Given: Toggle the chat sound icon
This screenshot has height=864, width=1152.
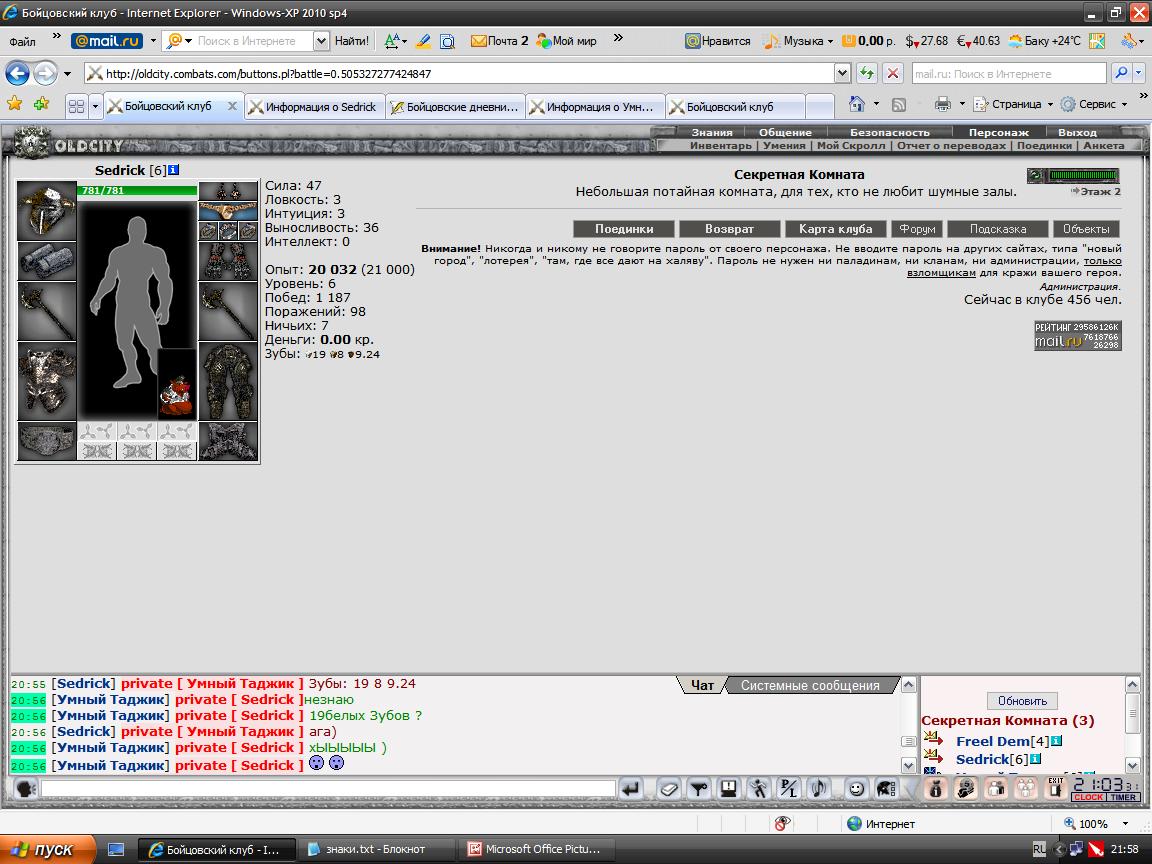Looking at the screenshot, I should (818, 790).
